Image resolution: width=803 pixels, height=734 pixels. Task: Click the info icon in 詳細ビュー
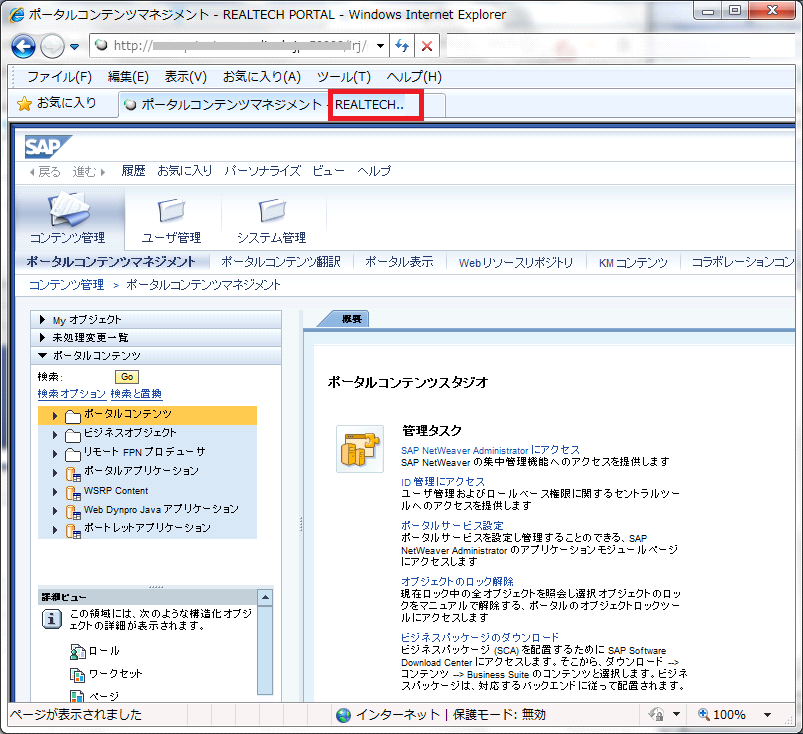(x=52, y=619)
